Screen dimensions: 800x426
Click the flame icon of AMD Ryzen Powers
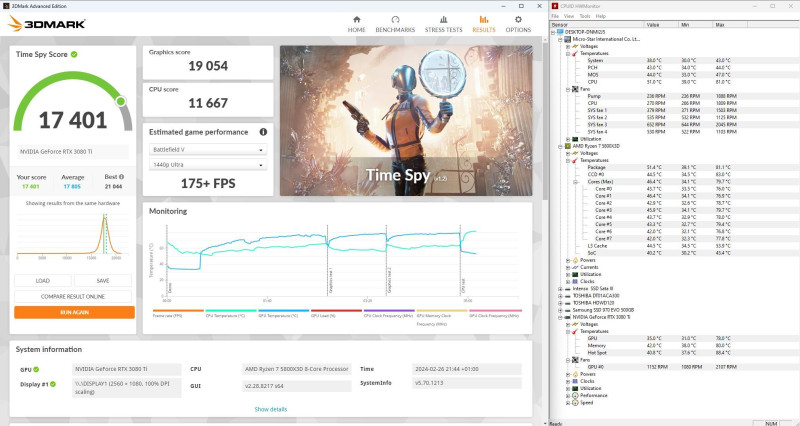[x=575, y=260]
